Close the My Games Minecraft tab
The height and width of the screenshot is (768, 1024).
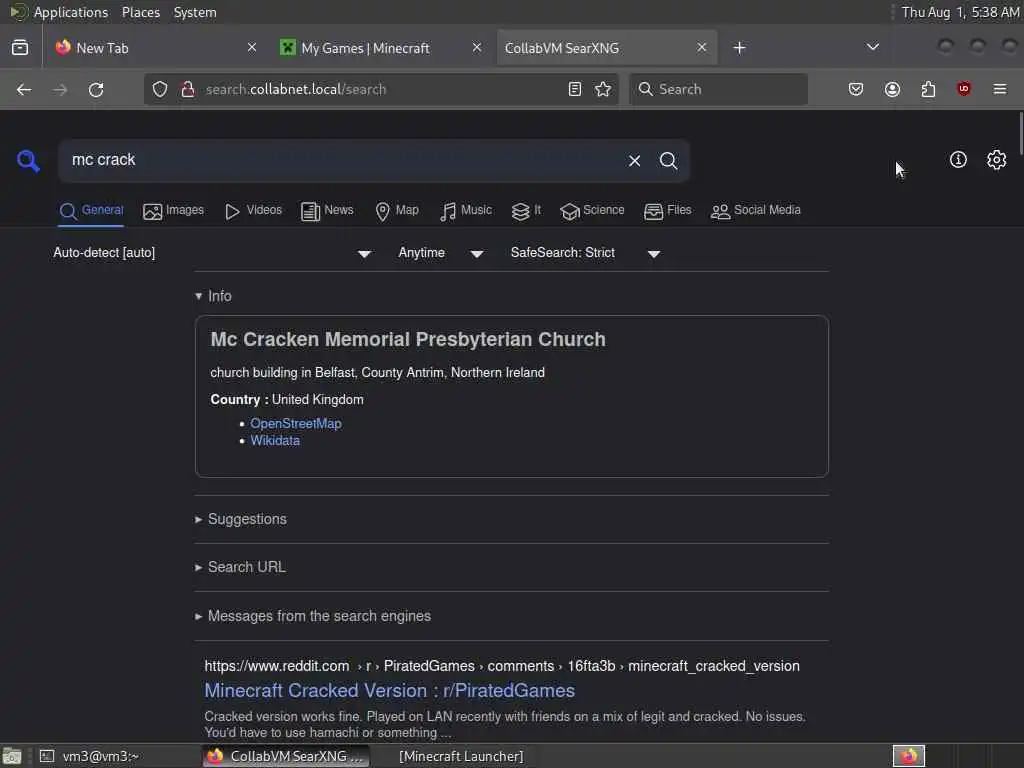coord(477,48)
